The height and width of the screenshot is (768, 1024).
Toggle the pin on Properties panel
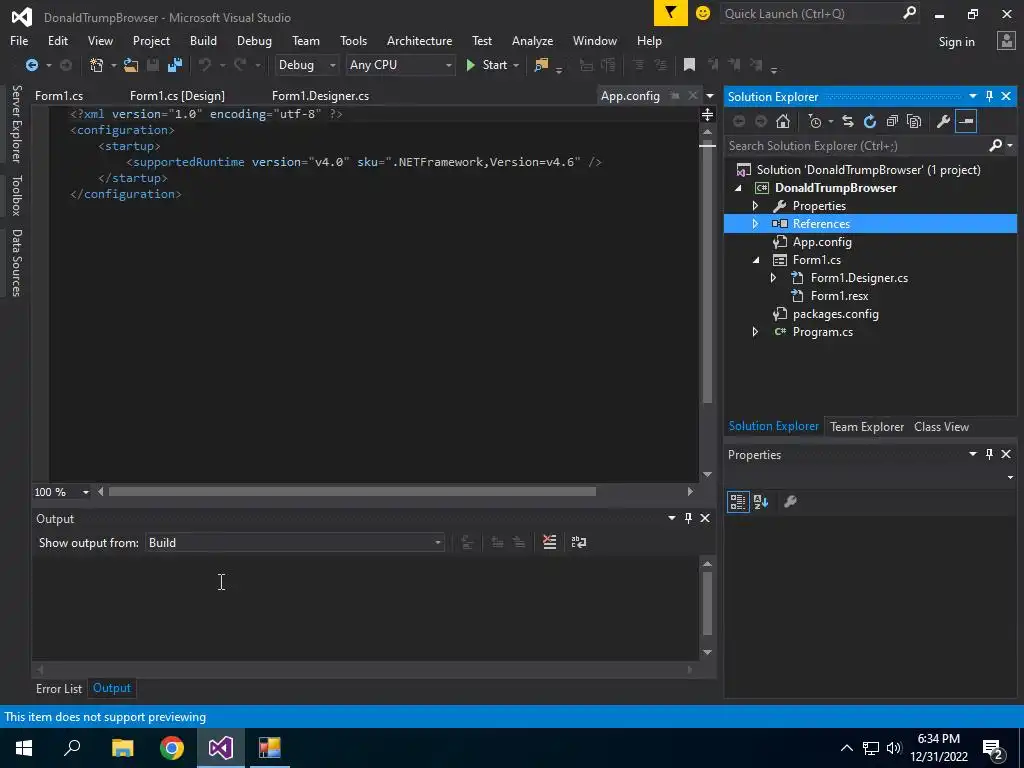[989, 454]
